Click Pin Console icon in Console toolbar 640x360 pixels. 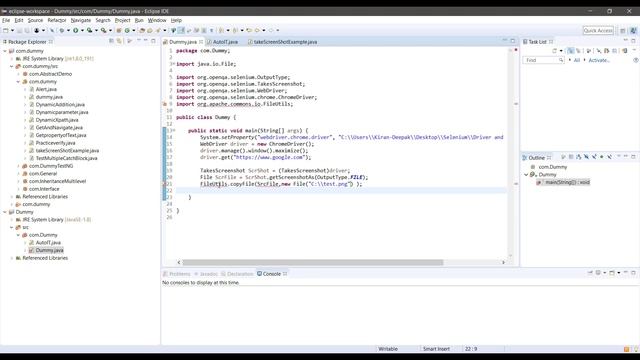tap(590, 273)
